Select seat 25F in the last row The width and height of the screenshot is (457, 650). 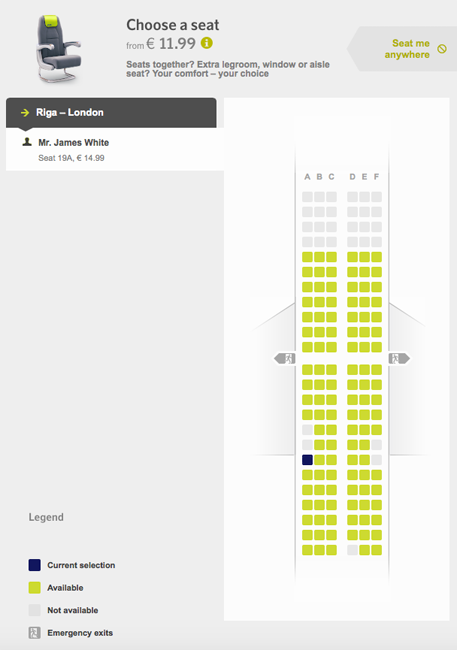point(377,550)
